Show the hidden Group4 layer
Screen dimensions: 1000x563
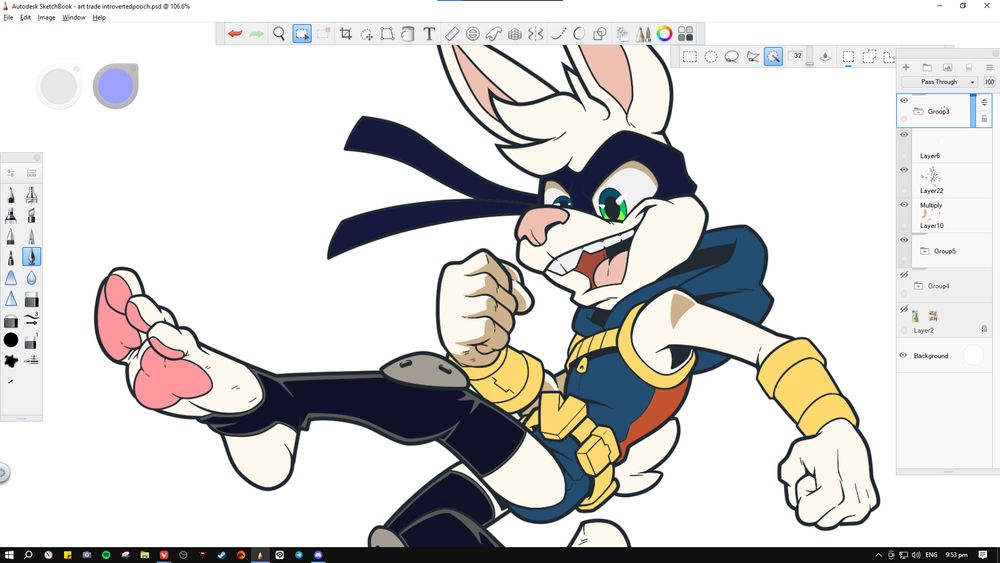pos(904,275)
